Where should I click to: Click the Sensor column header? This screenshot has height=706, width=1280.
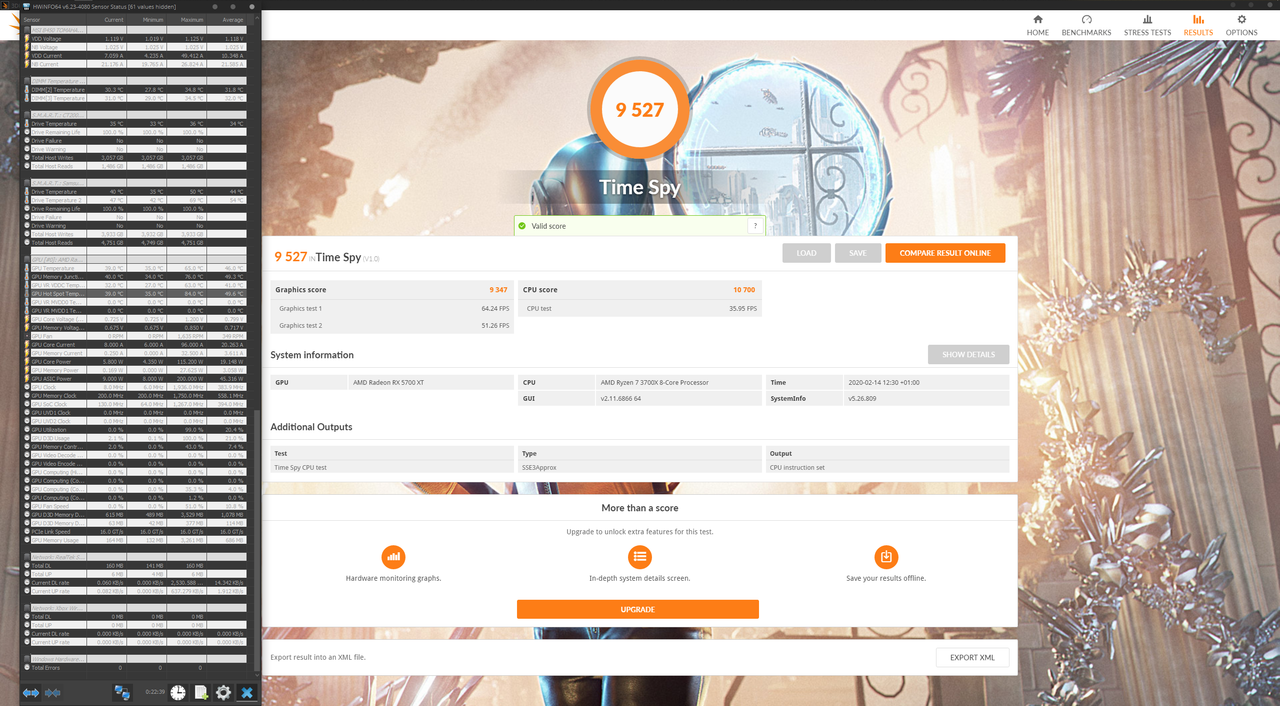(x=52, y=19)
